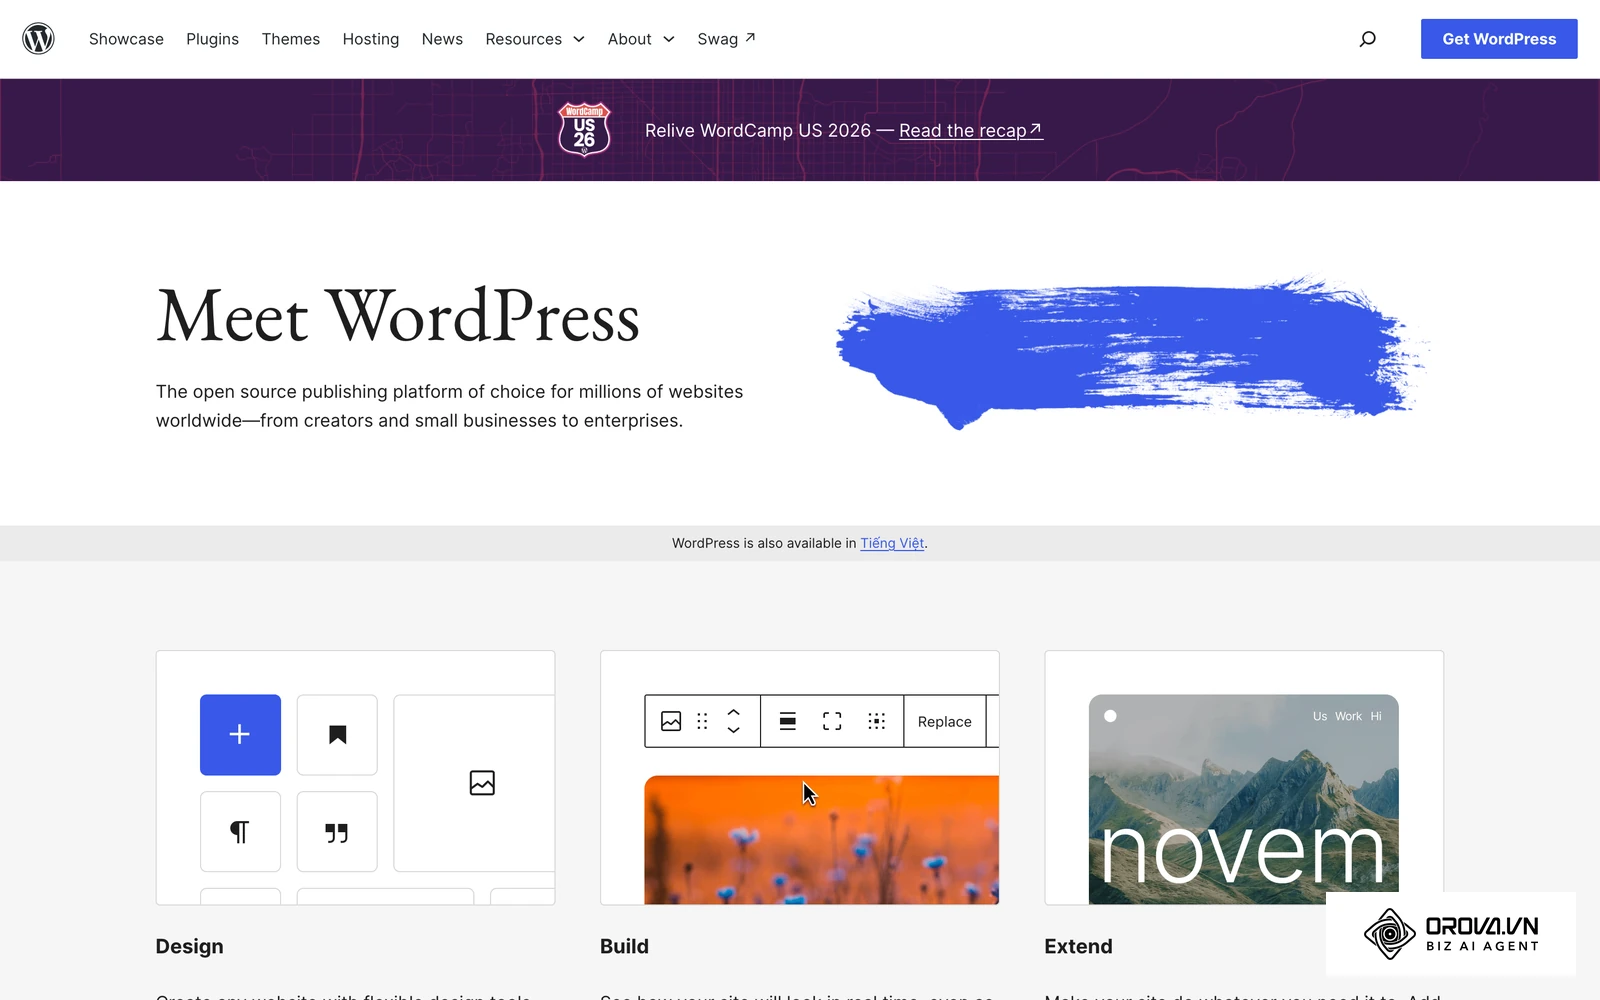Click the Extend heading
Viewport: 1600px width, 1000px height.
click(1078, 946)
